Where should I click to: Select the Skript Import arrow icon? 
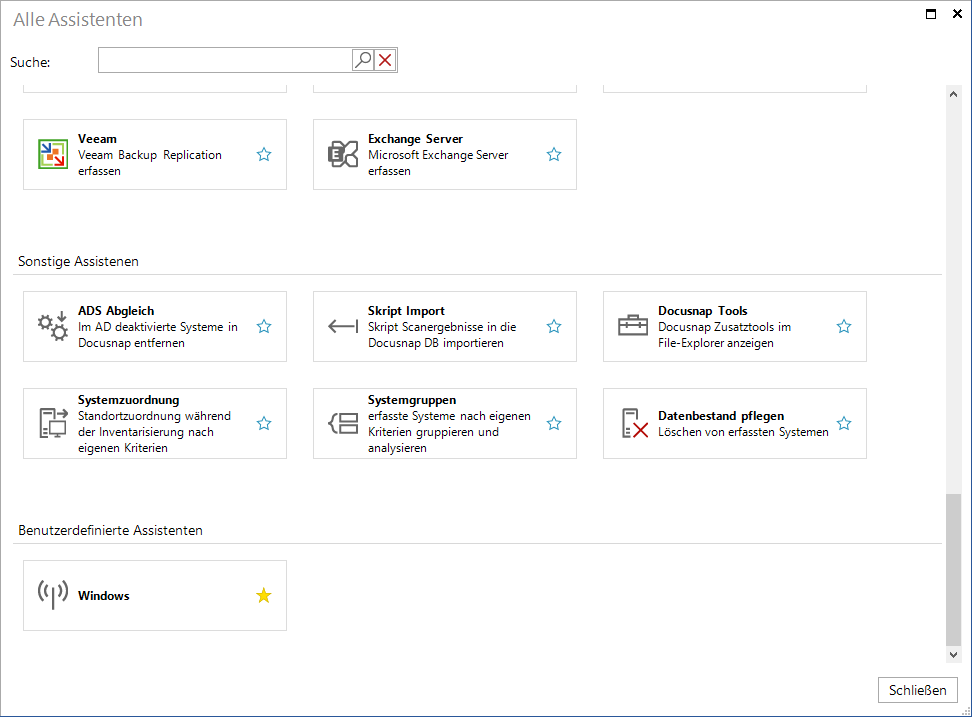(343, 326)
